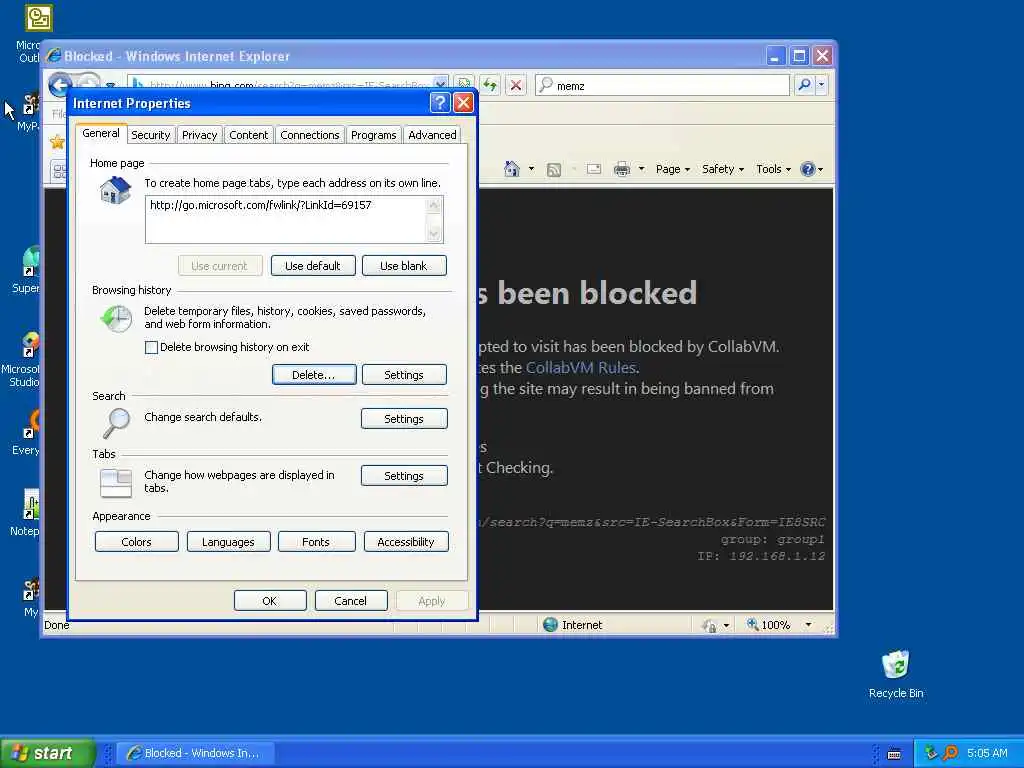Select the Content tab
This screenshot has width=1024, height=768.
pyautogui.click(x=248, y=135)
